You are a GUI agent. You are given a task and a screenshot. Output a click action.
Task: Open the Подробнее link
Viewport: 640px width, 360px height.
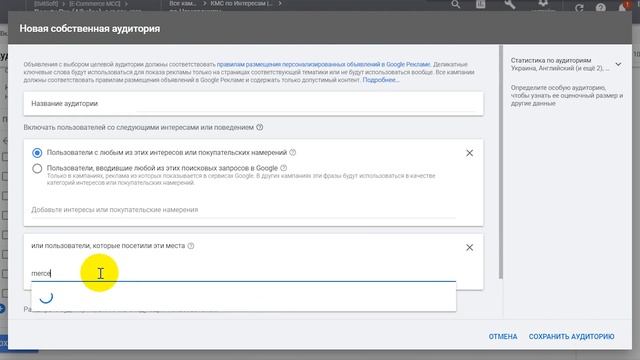pyautogui.click(x=381, y=80)
